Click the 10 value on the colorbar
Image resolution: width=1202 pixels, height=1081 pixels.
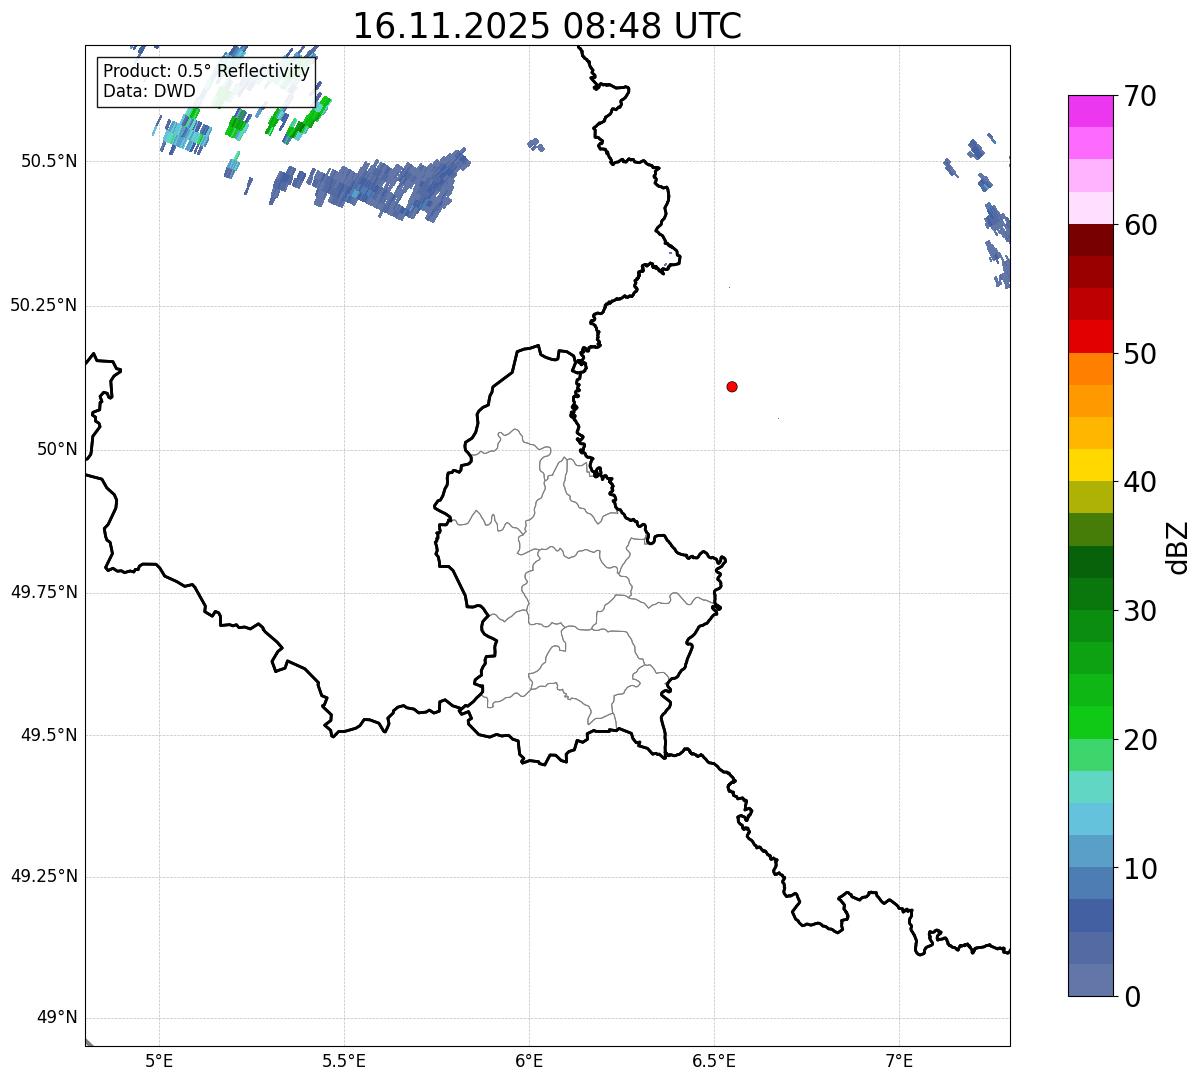[x=1140, y=868]
